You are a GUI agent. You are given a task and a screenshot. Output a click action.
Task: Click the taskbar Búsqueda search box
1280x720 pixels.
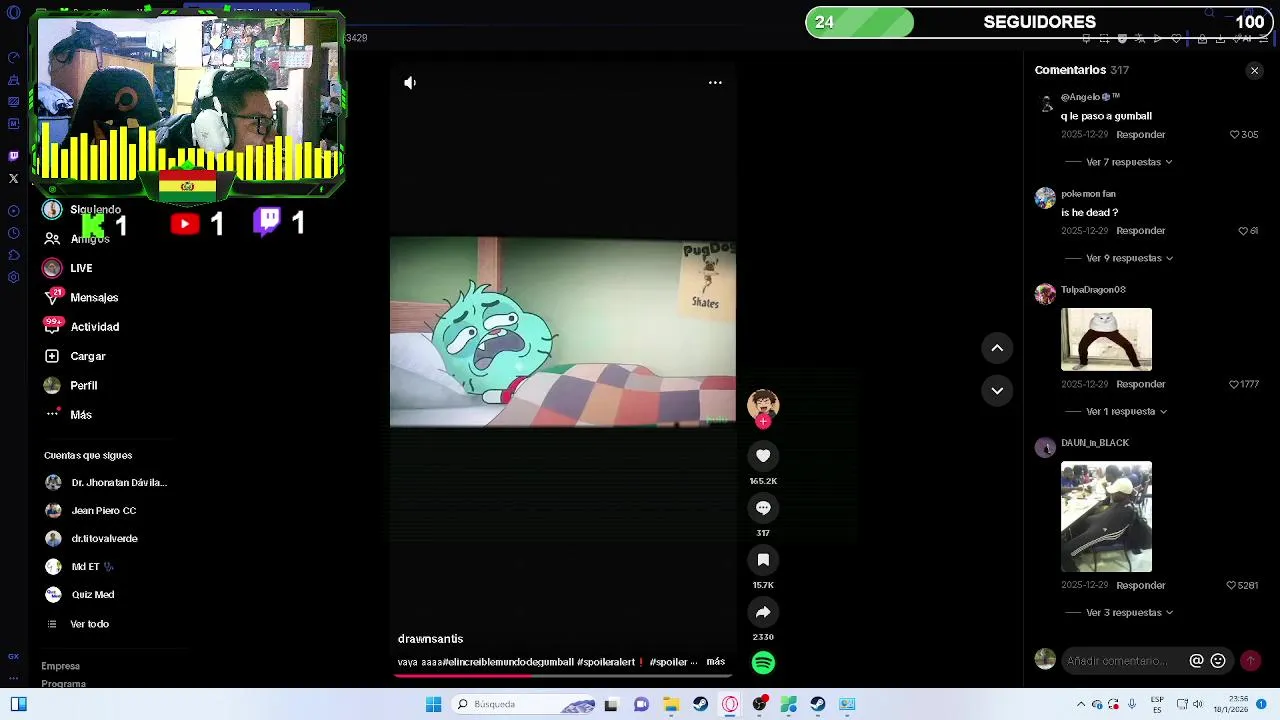pos(523,705)
